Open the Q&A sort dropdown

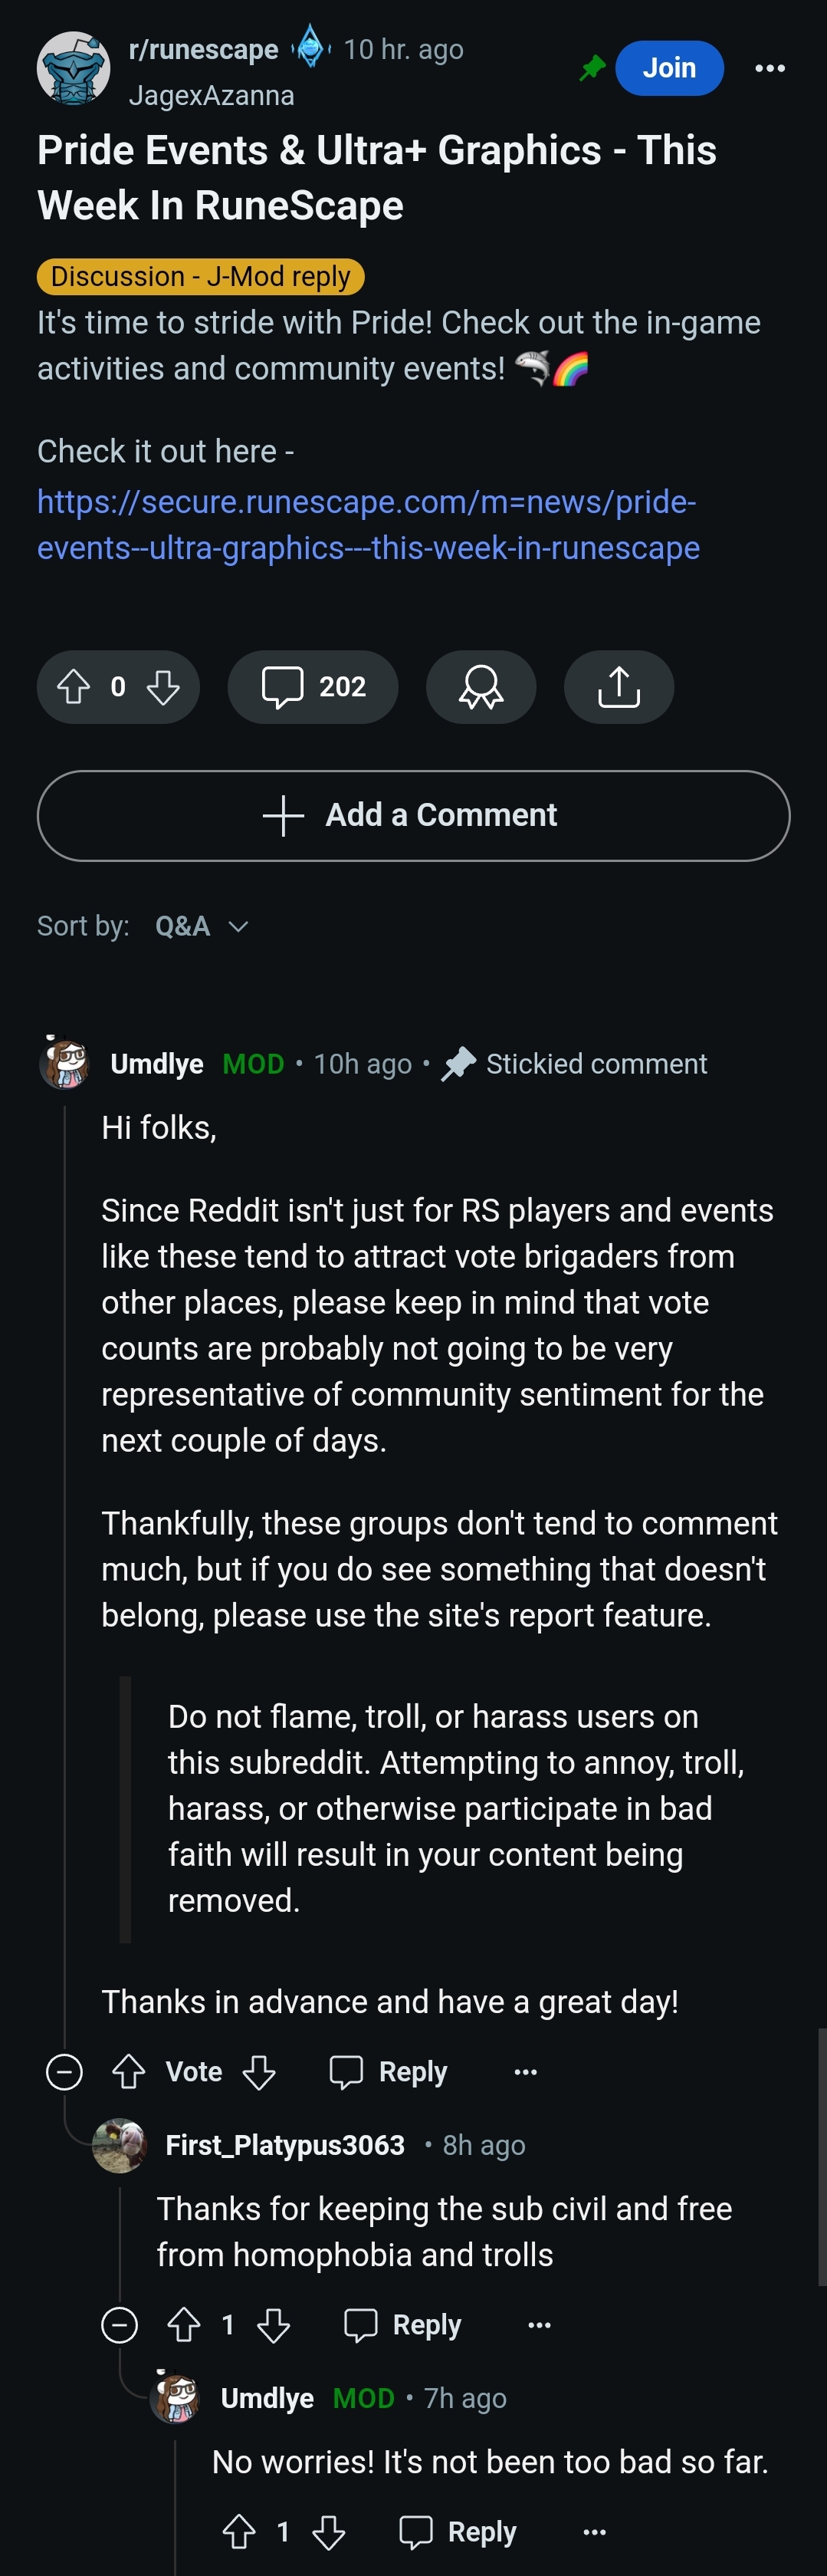tap(201, 926)
